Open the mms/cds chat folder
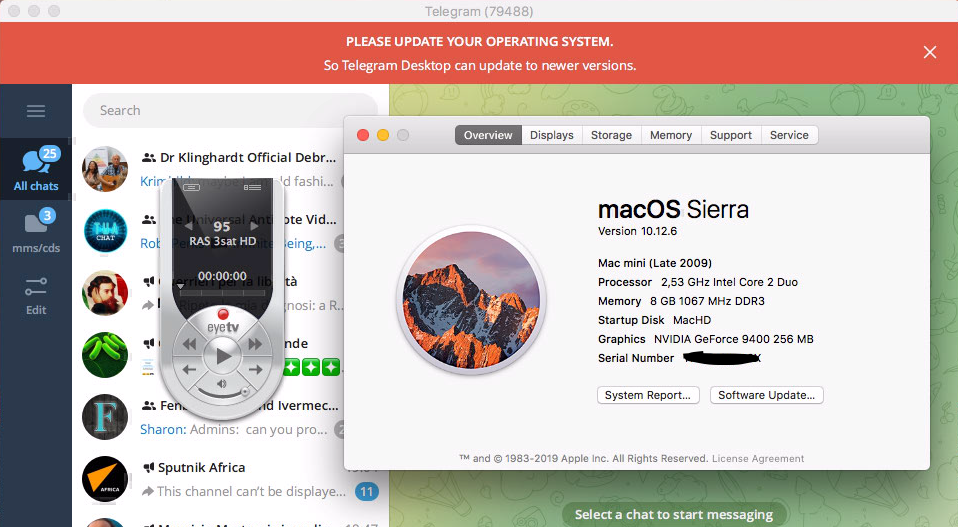The width and height of the screenshot is (958, 527). (x=36, y=231)
